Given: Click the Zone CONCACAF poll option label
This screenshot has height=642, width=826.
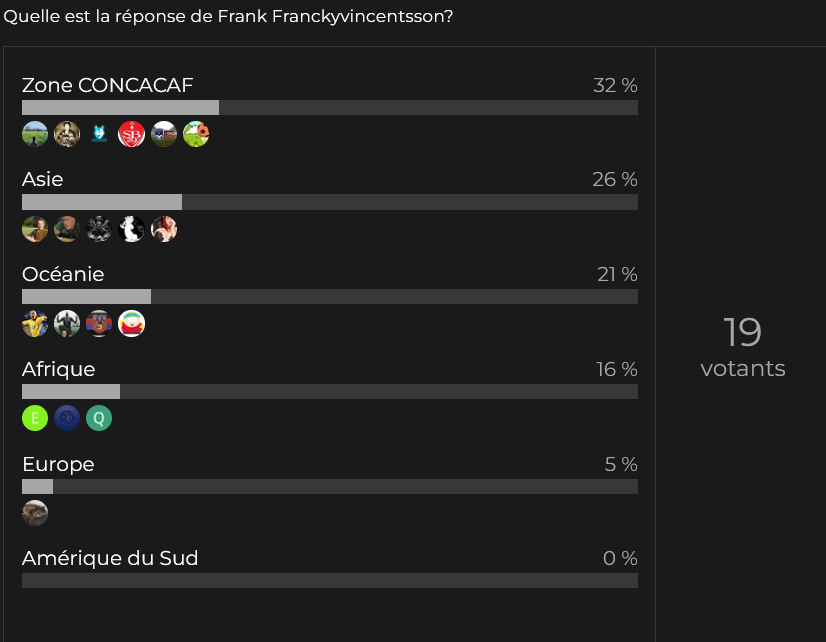Looking at the screenshot, I should [x=107, y=85].
